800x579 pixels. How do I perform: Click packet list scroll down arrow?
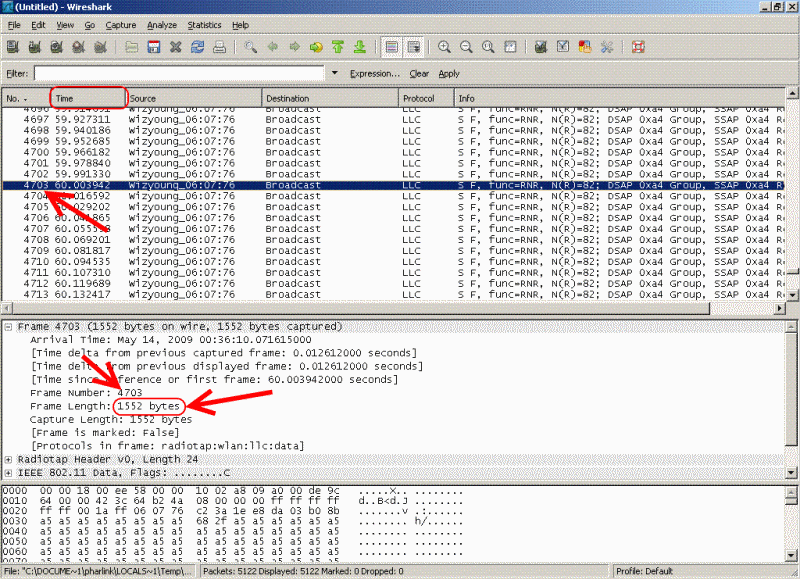coord(792,295)
